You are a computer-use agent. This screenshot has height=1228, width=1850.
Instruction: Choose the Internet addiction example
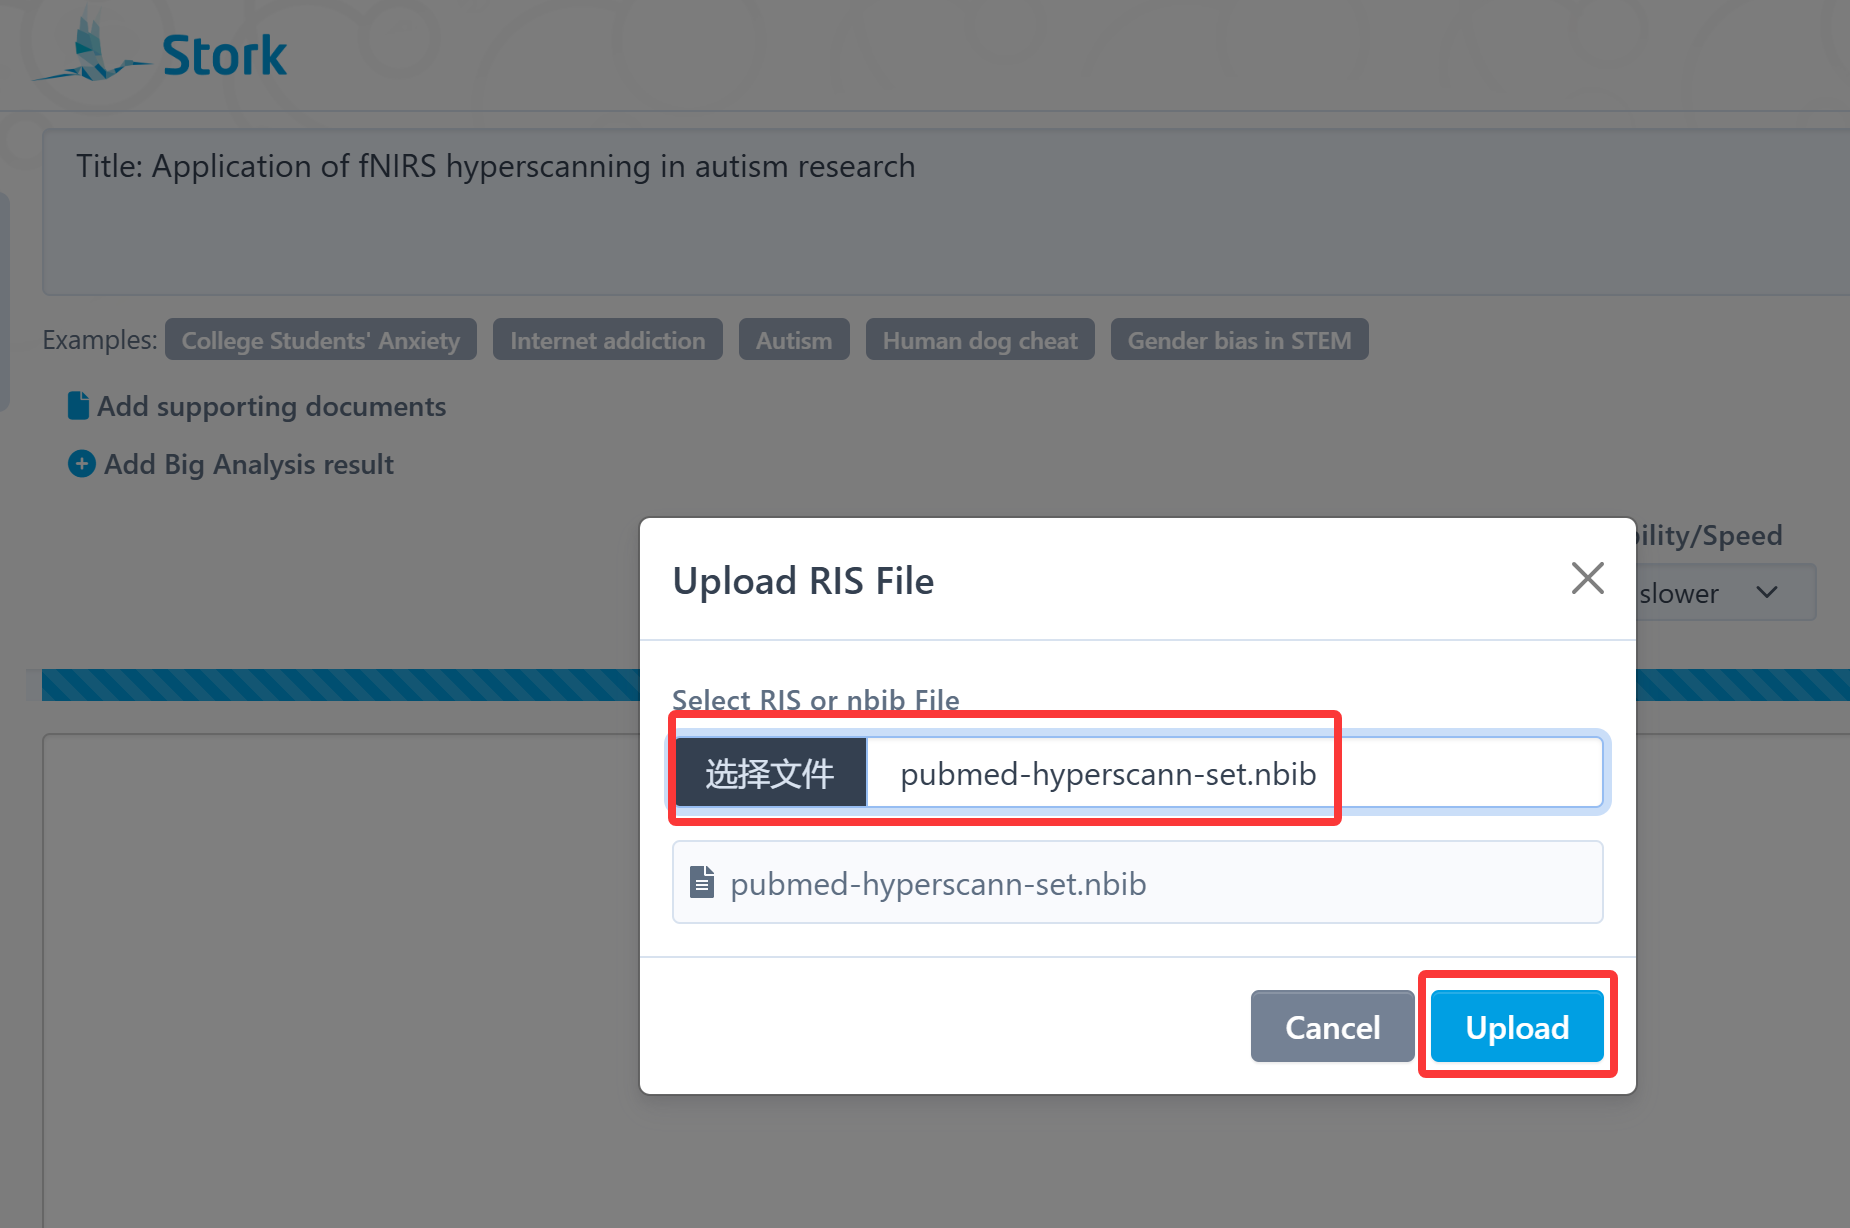click(x=607, y=340)
